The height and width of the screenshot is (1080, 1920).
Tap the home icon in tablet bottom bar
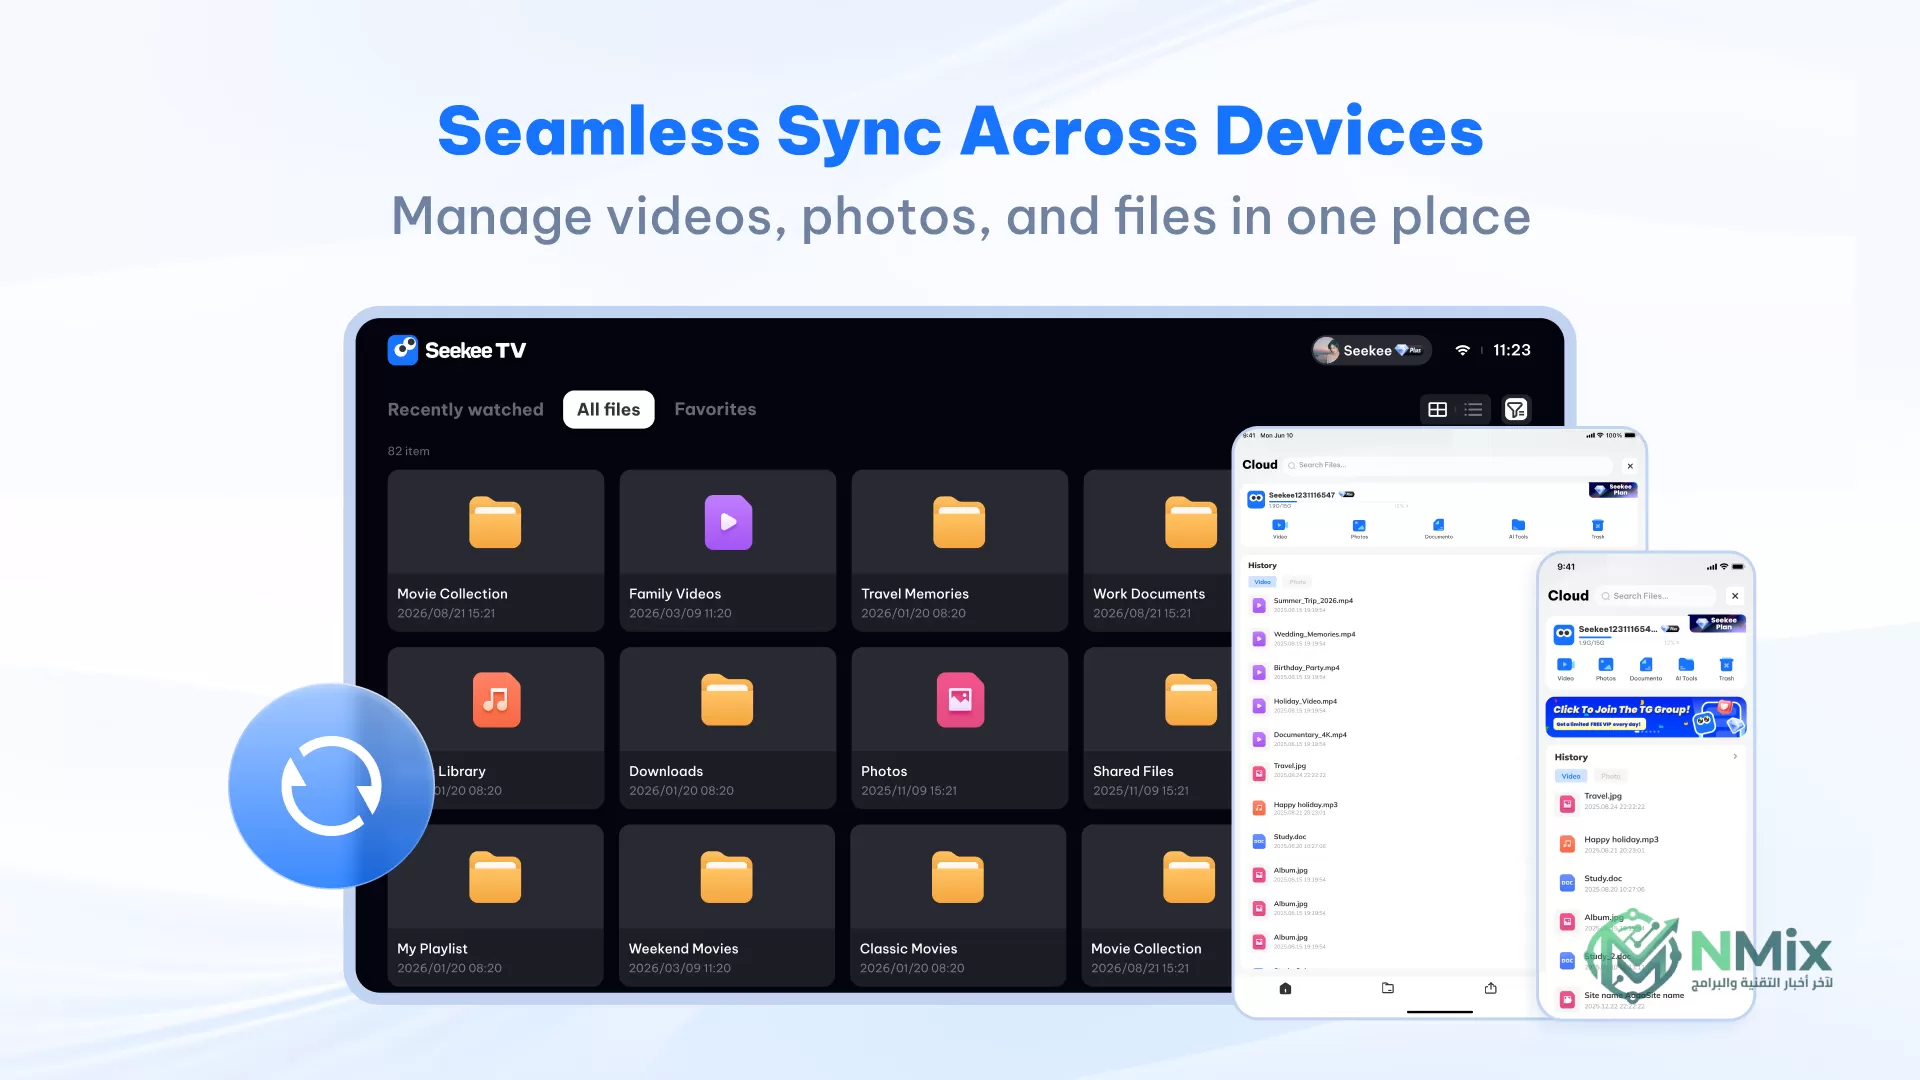1286,988
